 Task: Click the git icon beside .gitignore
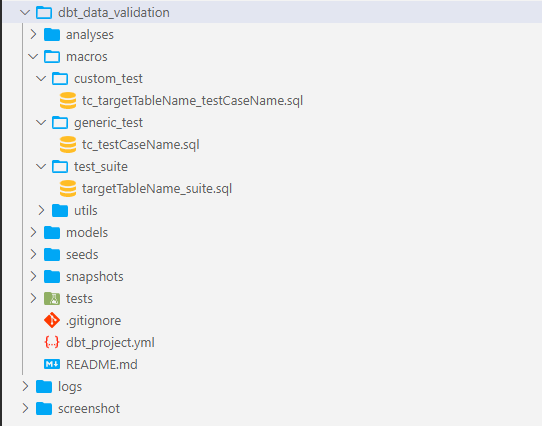click(52, 321)
